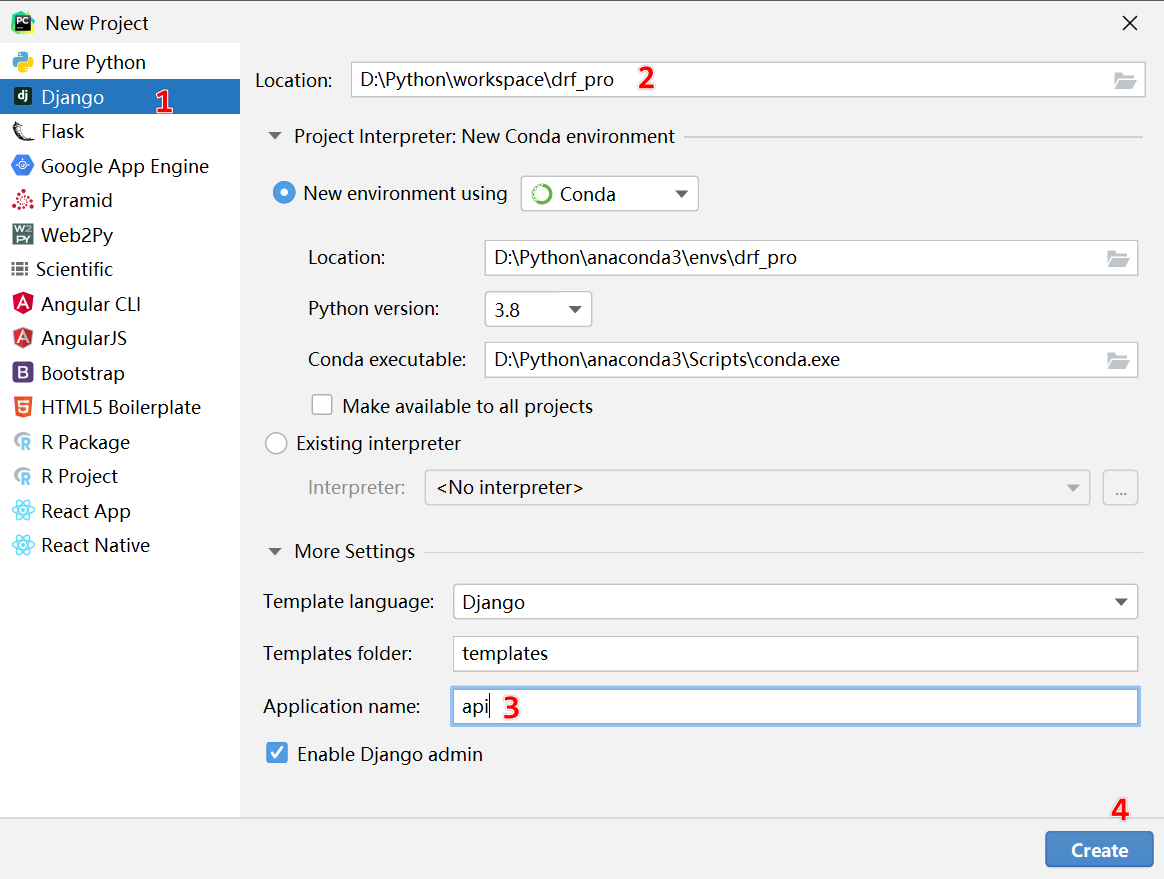Viewport: 1164px width, 879px height.
Task: Click the Pyramid label
Action: (77, 200)
